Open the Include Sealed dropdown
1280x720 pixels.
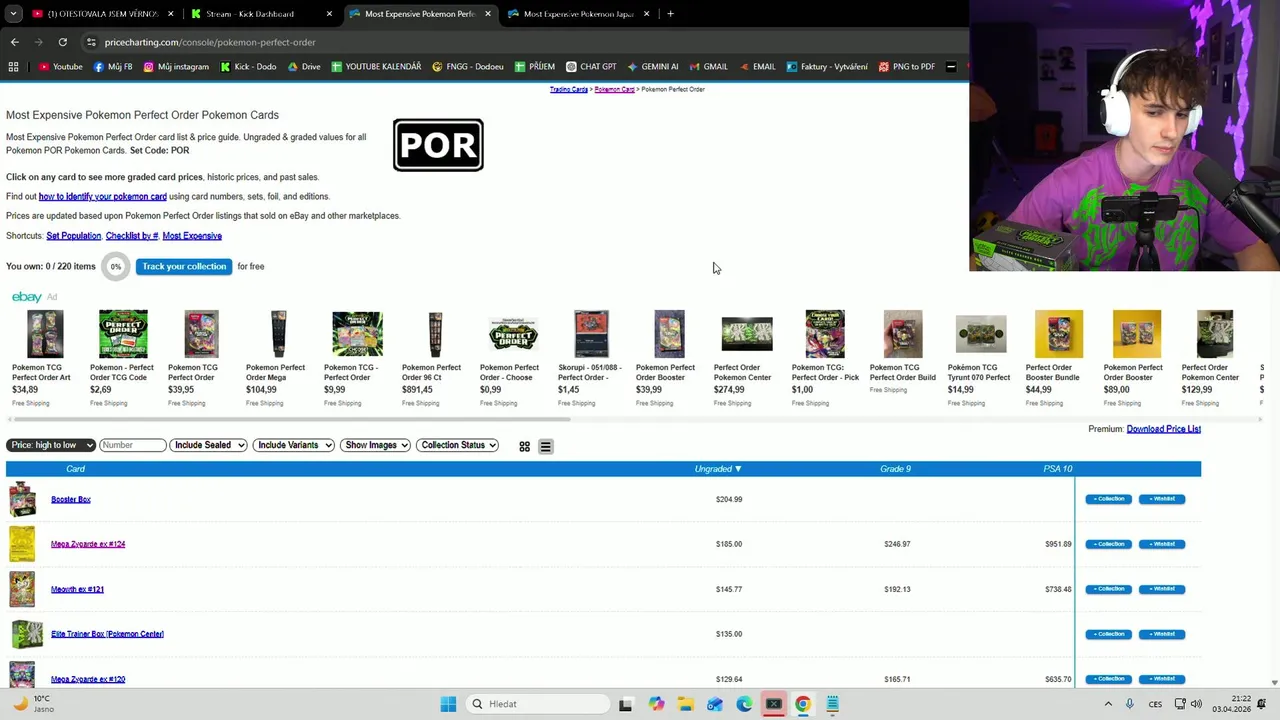coord(208,445)
